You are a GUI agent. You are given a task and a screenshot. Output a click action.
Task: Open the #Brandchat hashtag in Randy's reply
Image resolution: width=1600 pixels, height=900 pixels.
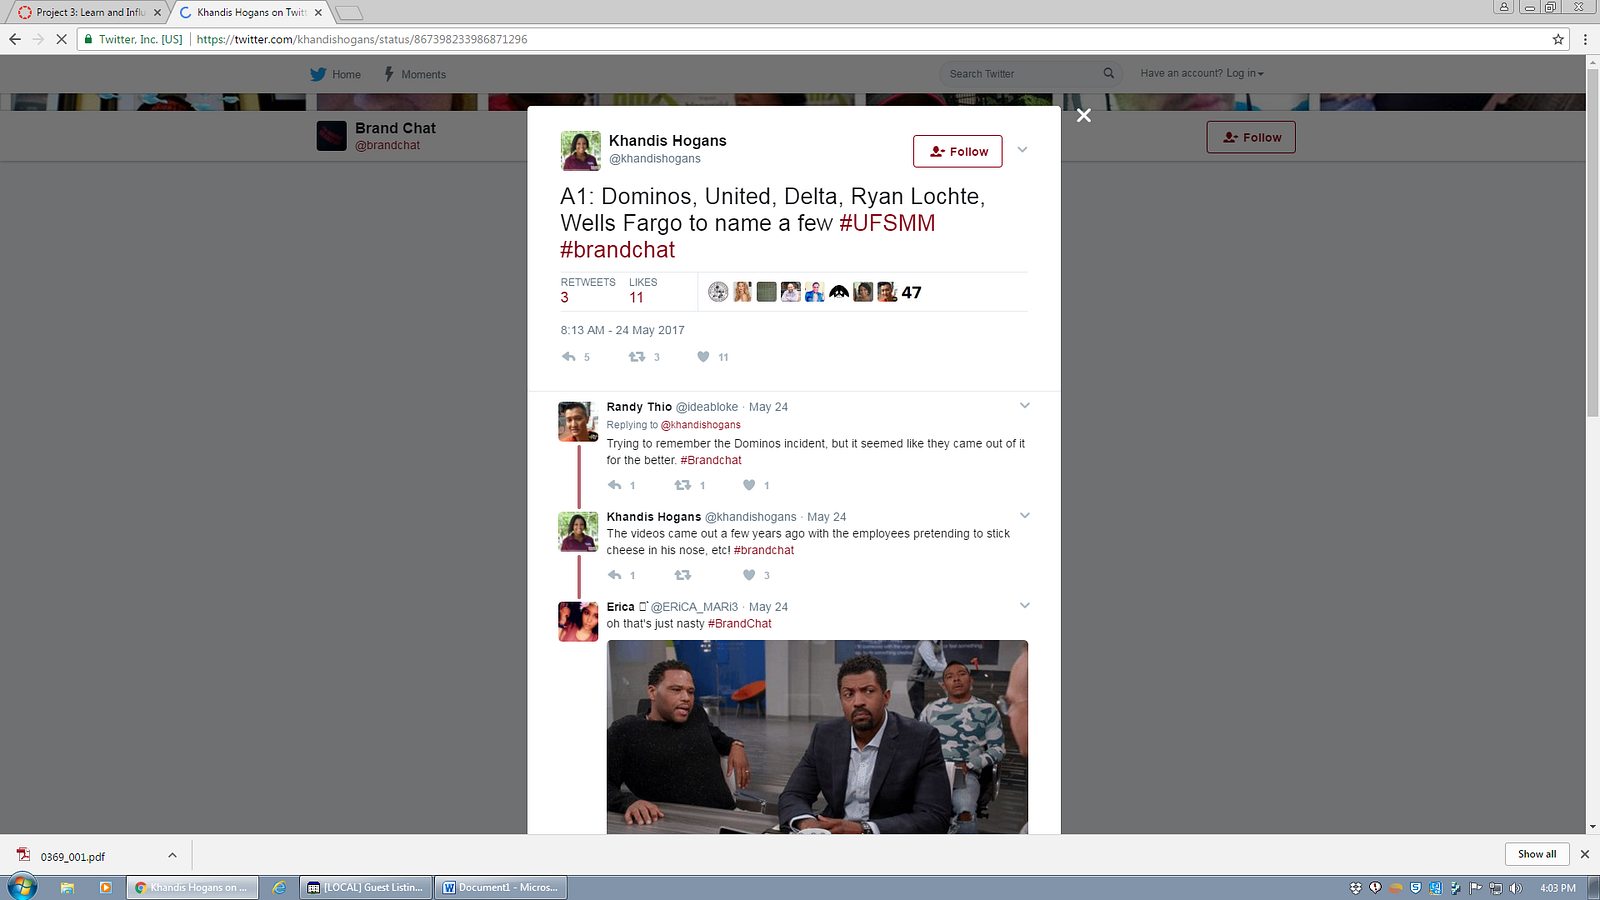coord(711,460)
